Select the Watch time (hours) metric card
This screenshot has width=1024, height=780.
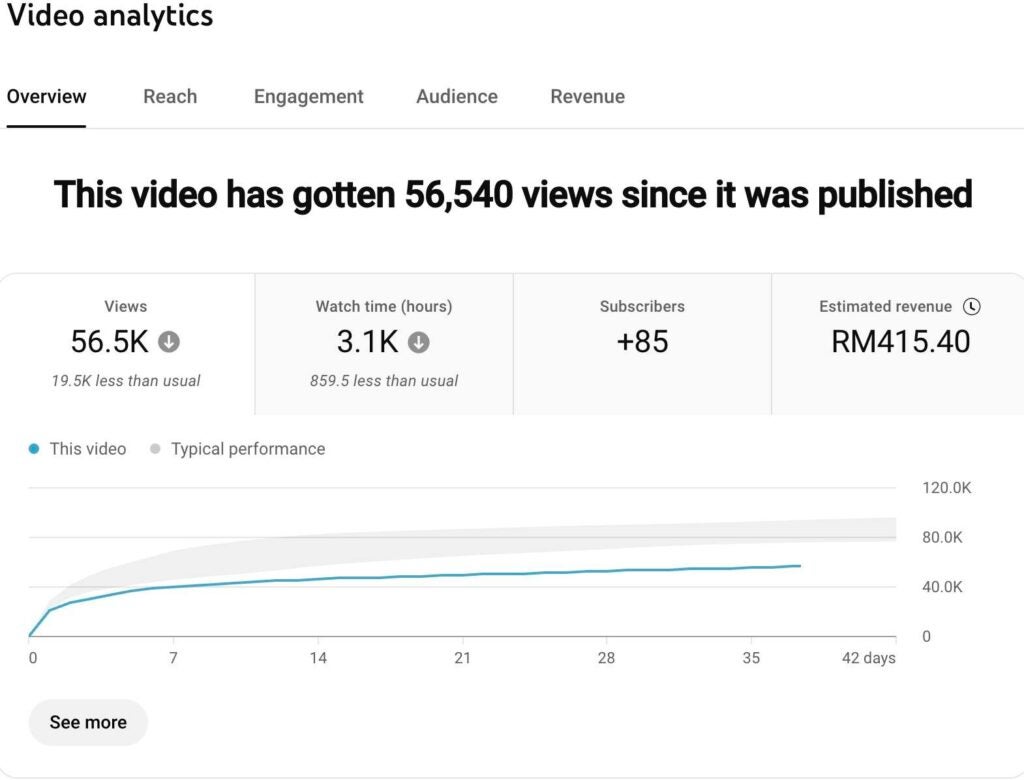(384, 343)
